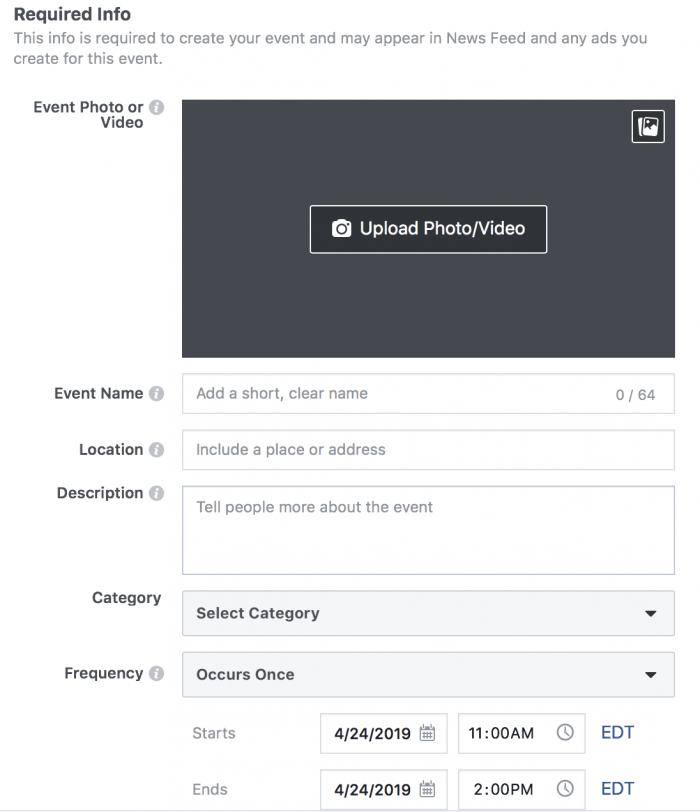Image resolution: width=700 pixels, height=812 pixels.
Task: Click info icon next to Location label
Action: coord(156,450)
